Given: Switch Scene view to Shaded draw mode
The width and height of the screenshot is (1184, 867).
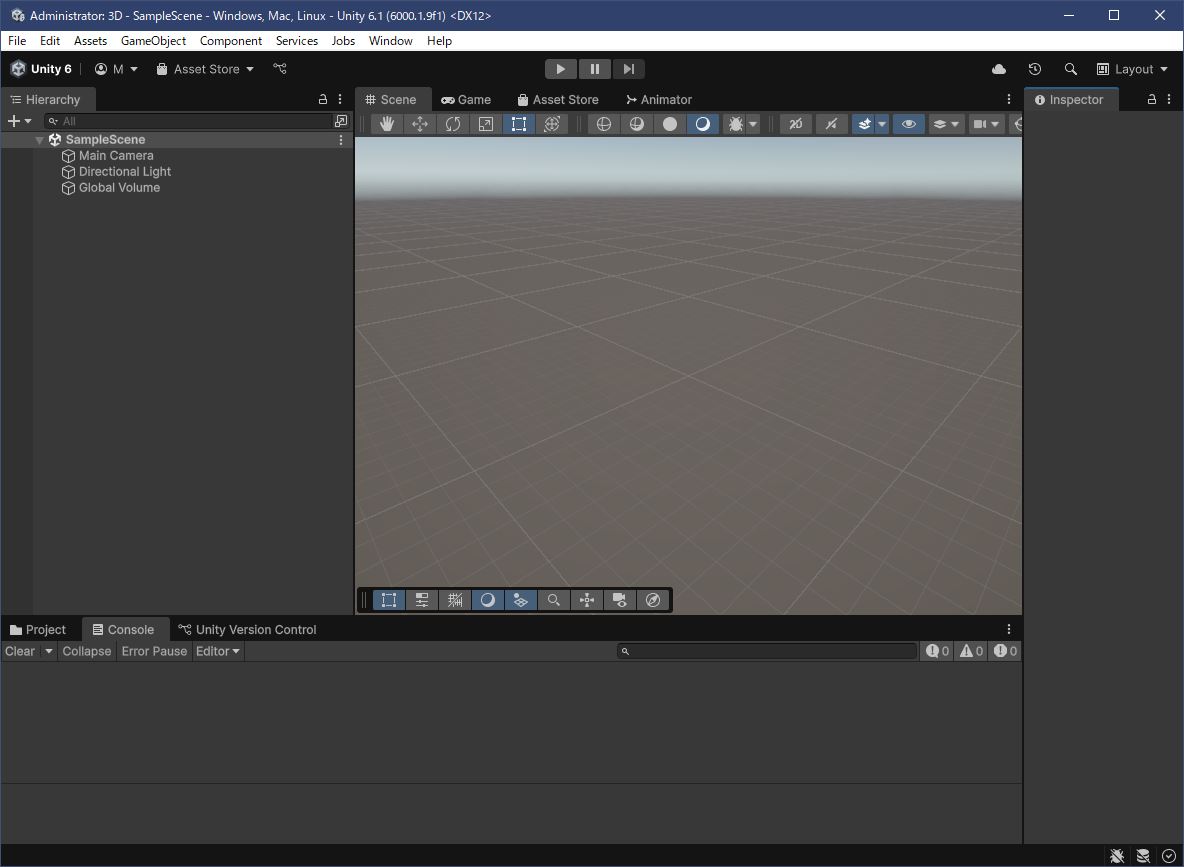Looking at the screenshot, I should tap(702, 124).
